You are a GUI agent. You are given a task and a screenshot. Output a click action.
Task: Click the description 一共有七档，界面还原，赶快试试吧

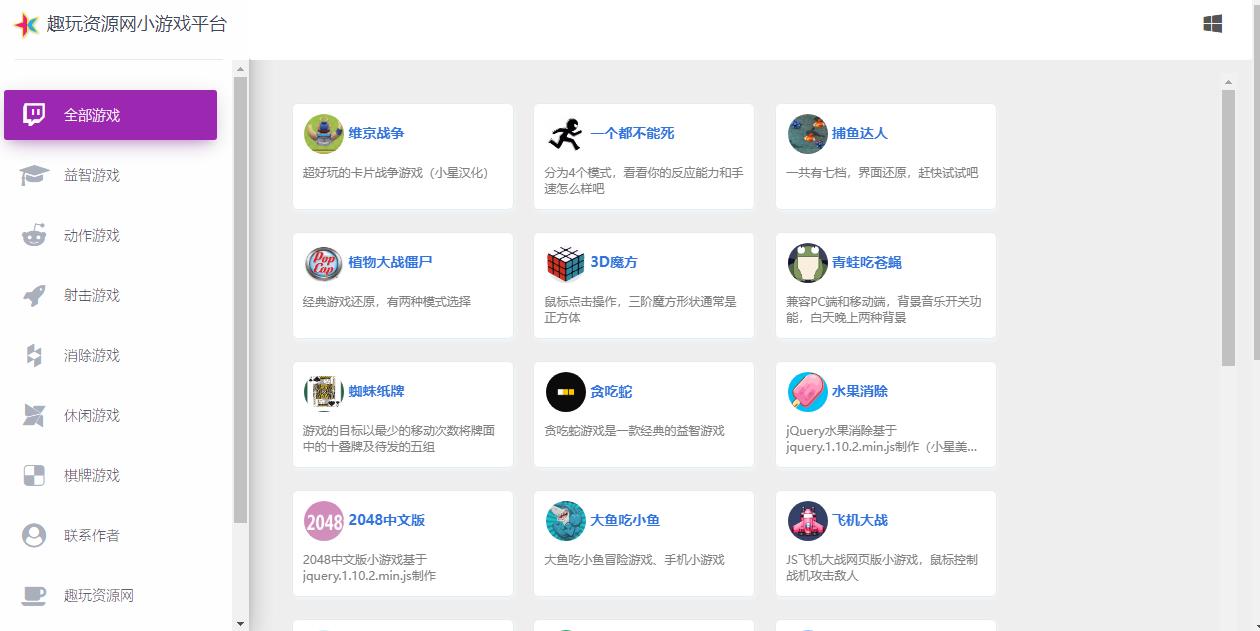pos(882,172)
